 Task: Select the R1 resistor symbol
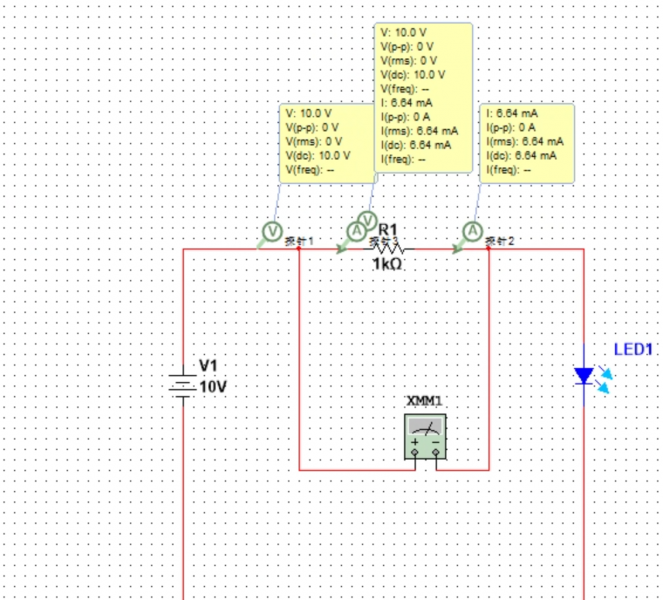tap(389, 249)
